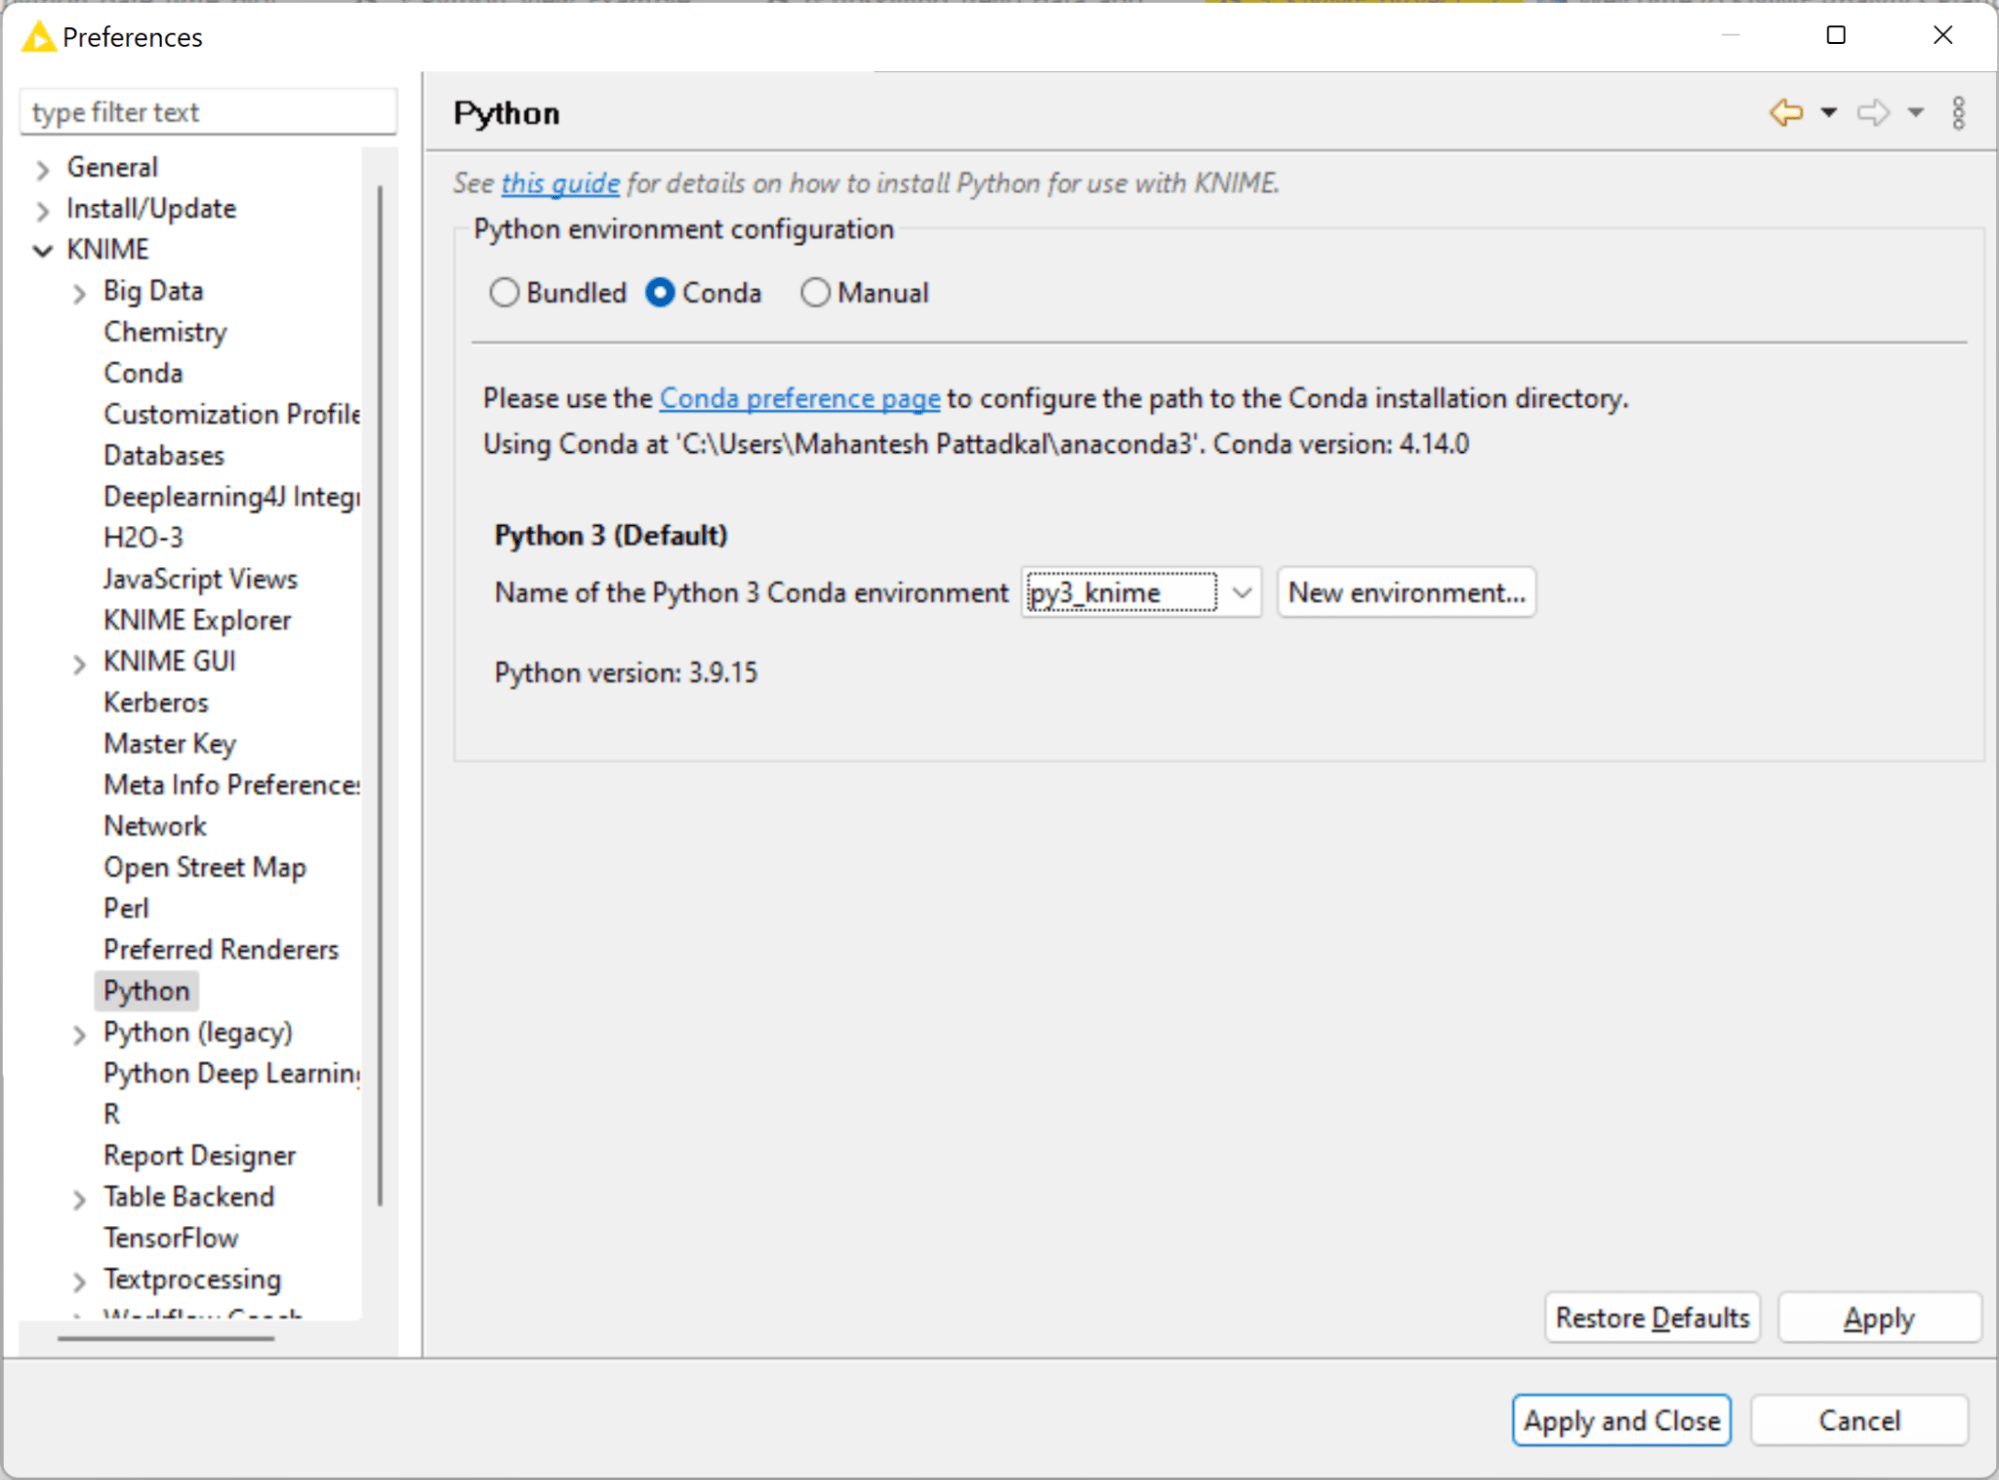1999x1480 pixels.
Task: Open the Python 3 Conda environment dropdown
Action: [x=1242, y=592]
